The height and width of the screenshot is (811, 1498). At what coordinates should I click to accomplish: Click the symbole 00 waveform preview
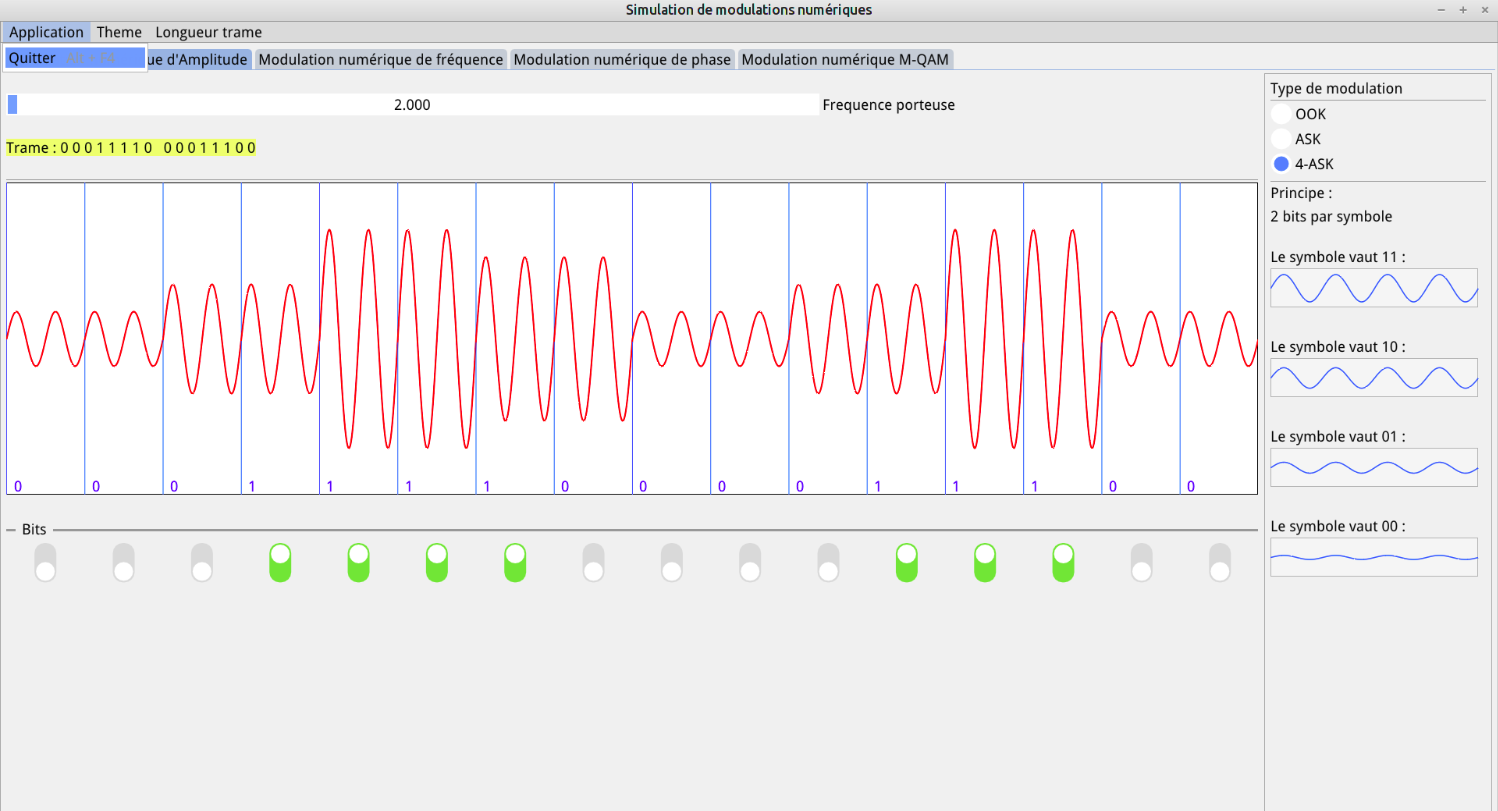[1373, 557]
